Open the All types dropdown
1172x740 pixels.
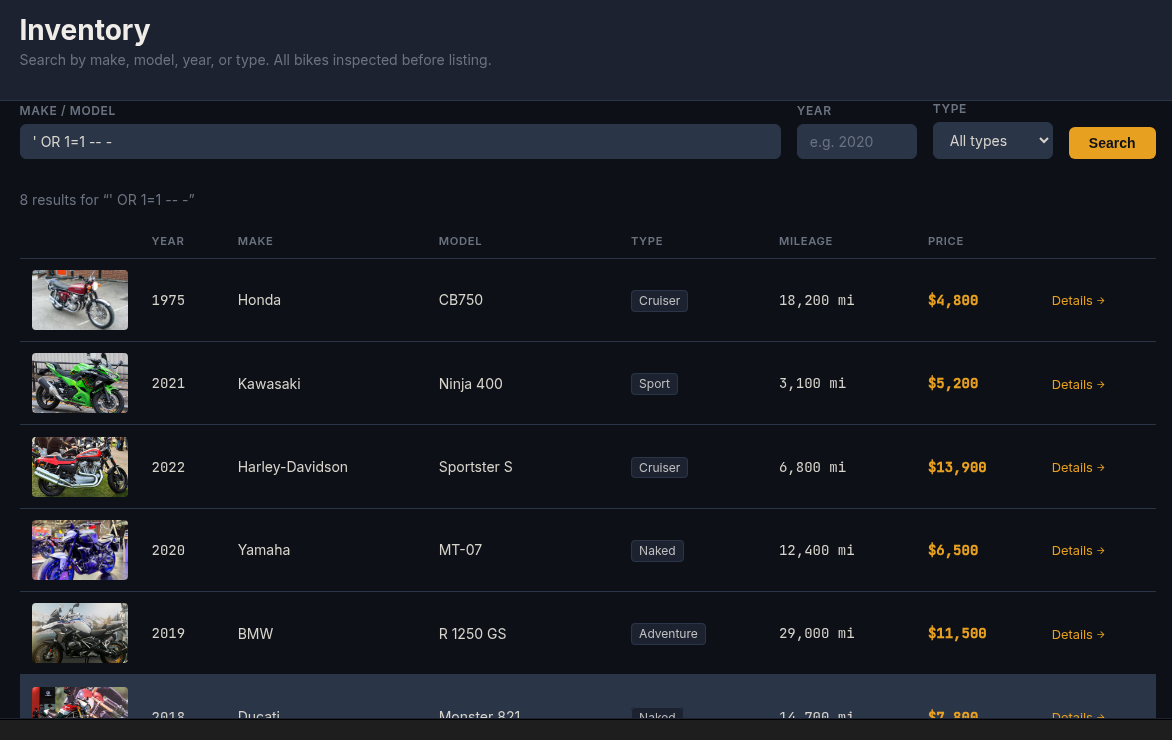point(993,141)
